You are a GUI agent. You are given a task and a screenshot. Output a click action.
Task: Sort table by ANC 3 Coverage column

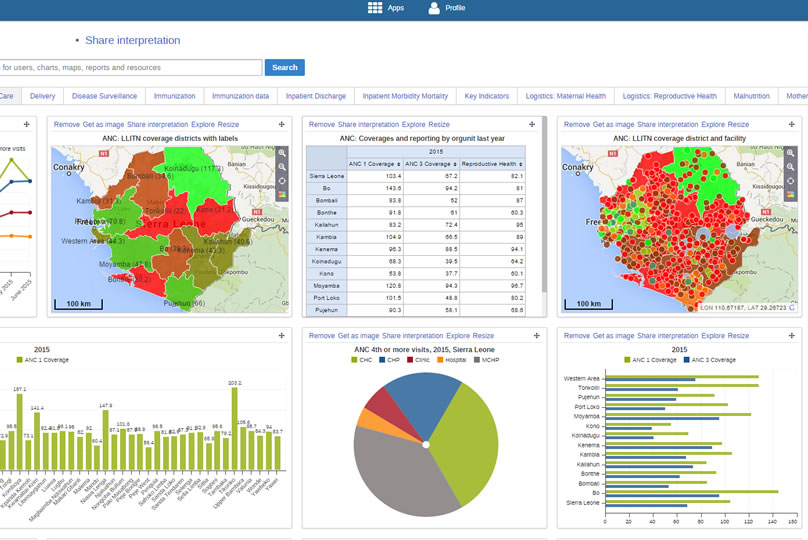[430, 163]
